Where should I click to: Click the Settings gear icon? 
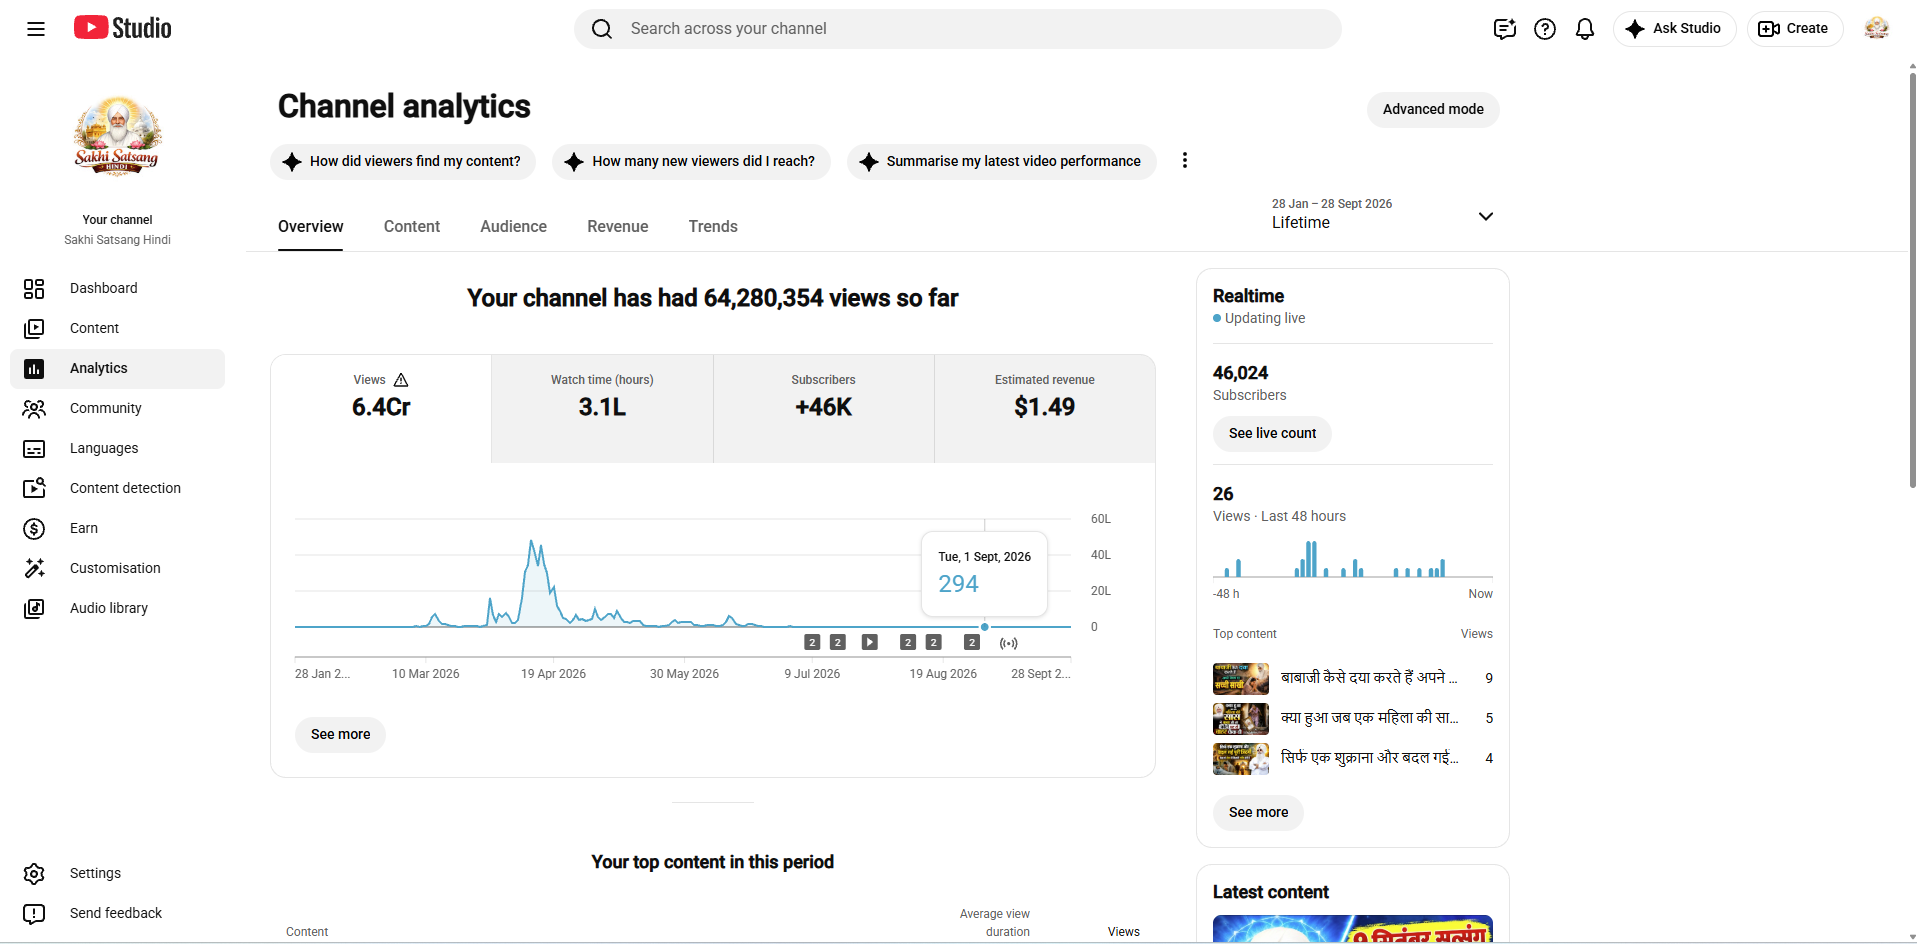point(34,874)
